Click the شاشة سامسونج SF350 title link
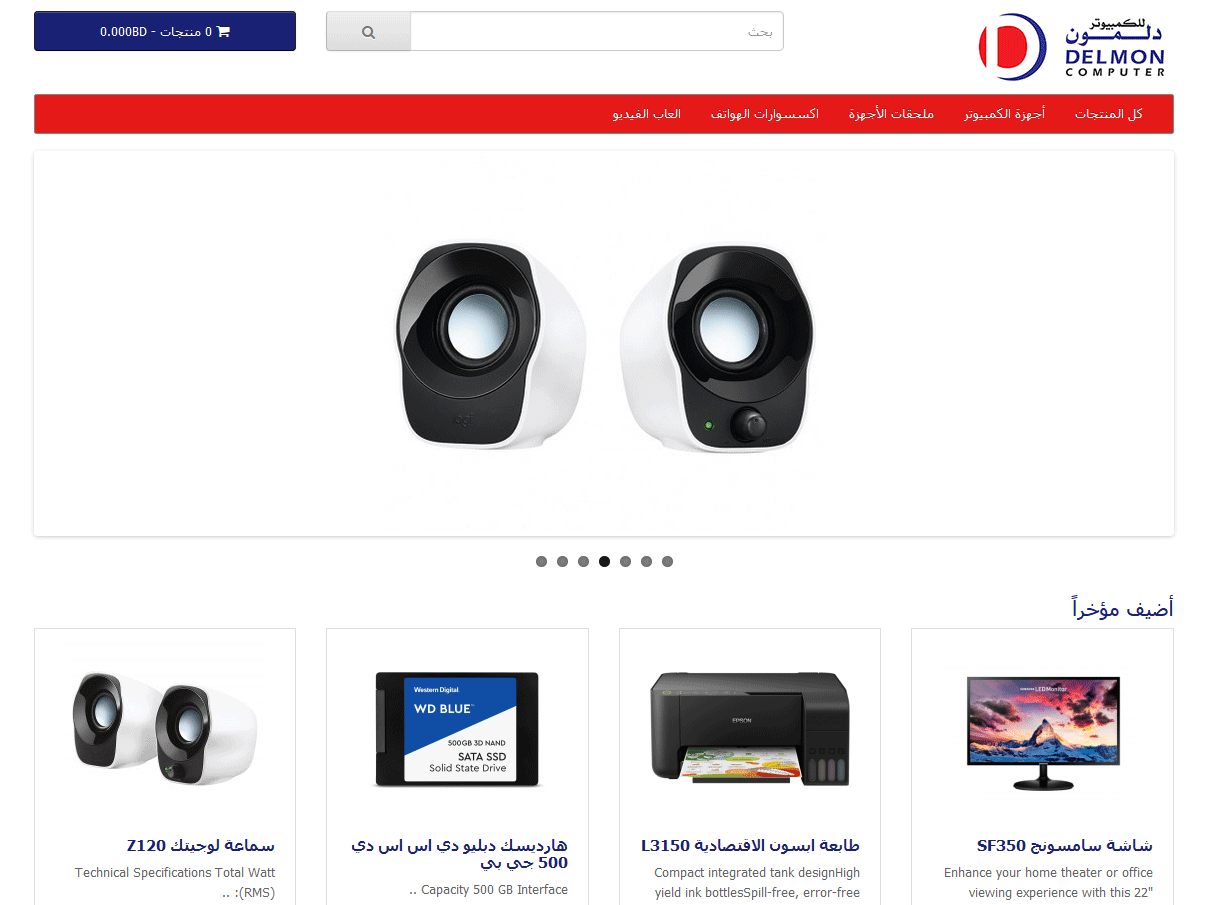Image resolution: width=1208 pixels, height=905 pixels. pyautogui.click(x=1065, y=845)
